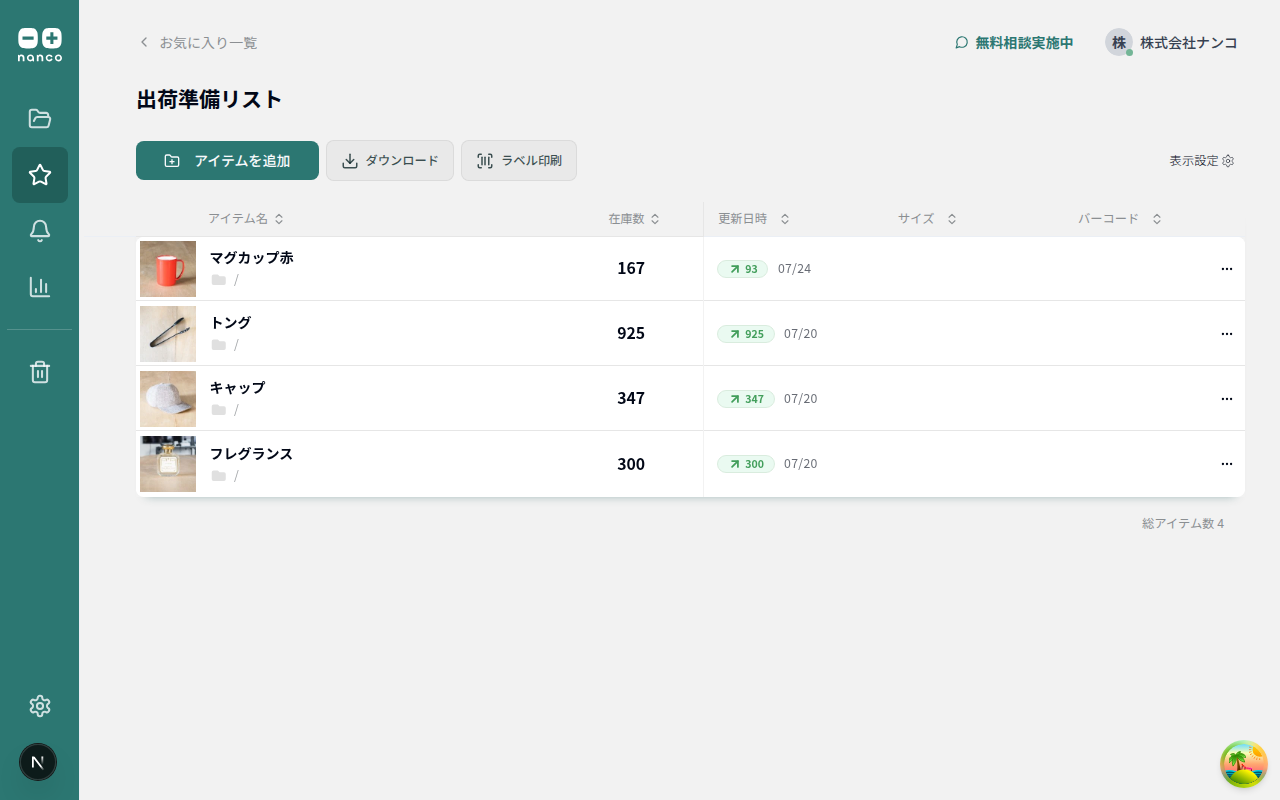Sort by 更新日時 column
Viewport: 1280px width, 800px height.
pos(754,219)
